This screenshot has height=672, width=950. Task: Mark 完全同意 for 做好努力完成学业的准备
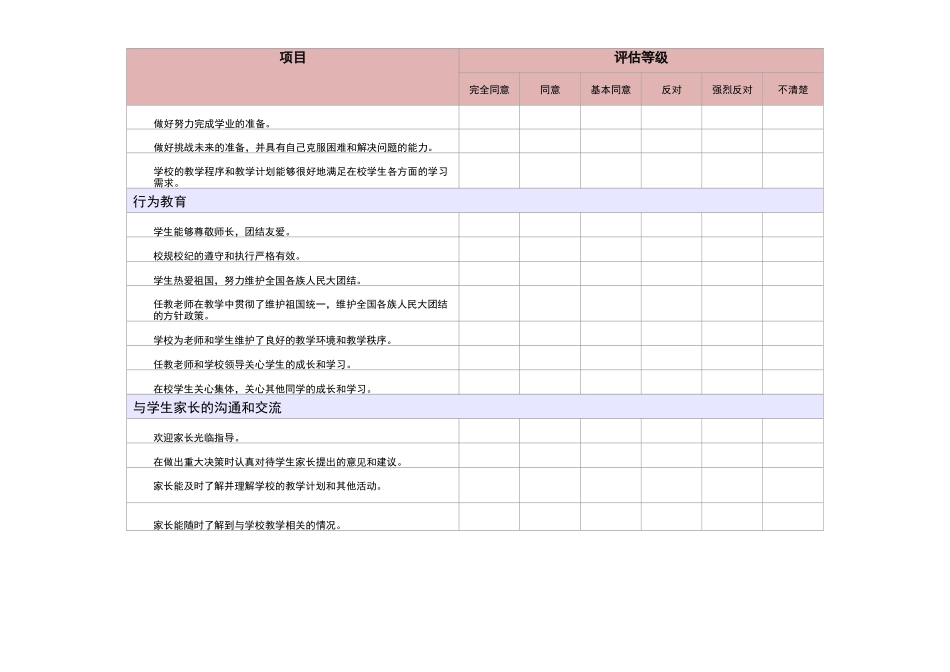click(x=489, y=118)
